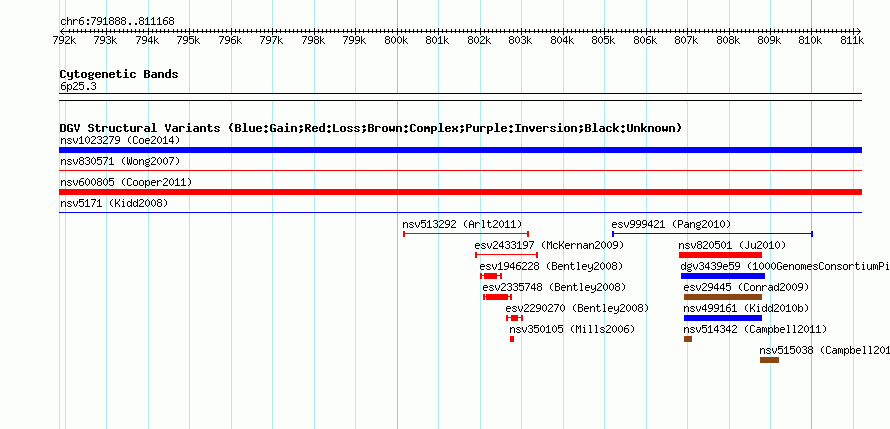Image resolution: width=890 pixels, height=429 pixels.
Task: Click the 794k ruler mark
Action: click(147, 40)
